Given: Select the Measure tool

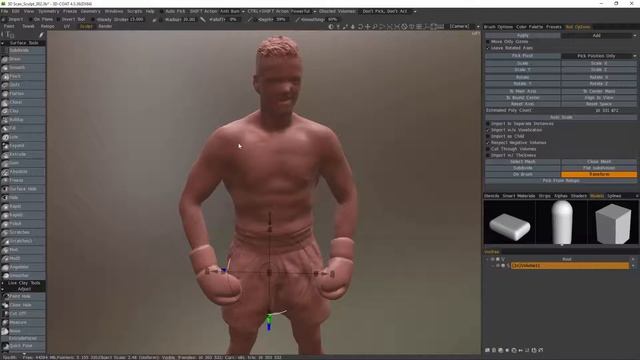Looking at the screenshot, I should [x=23, y=322].
